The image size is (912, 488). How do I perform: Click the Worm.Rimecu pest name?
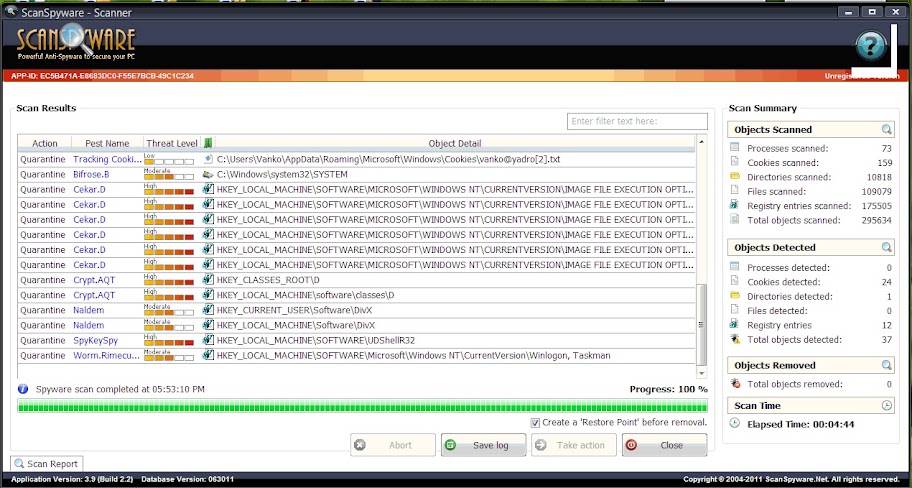[106, 355]
